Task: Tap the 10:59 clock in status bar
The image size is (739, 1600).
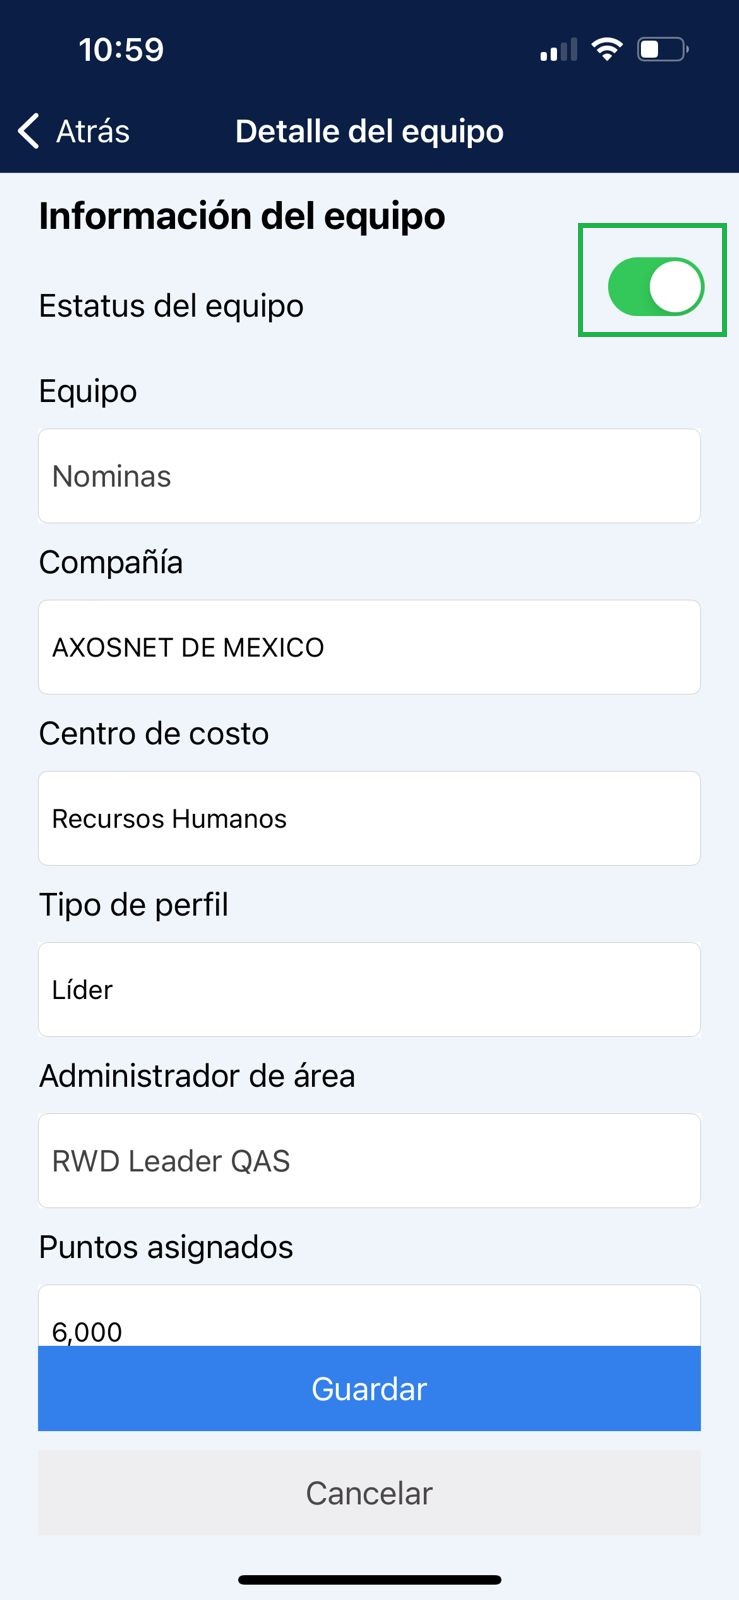Action: (121, 49)
